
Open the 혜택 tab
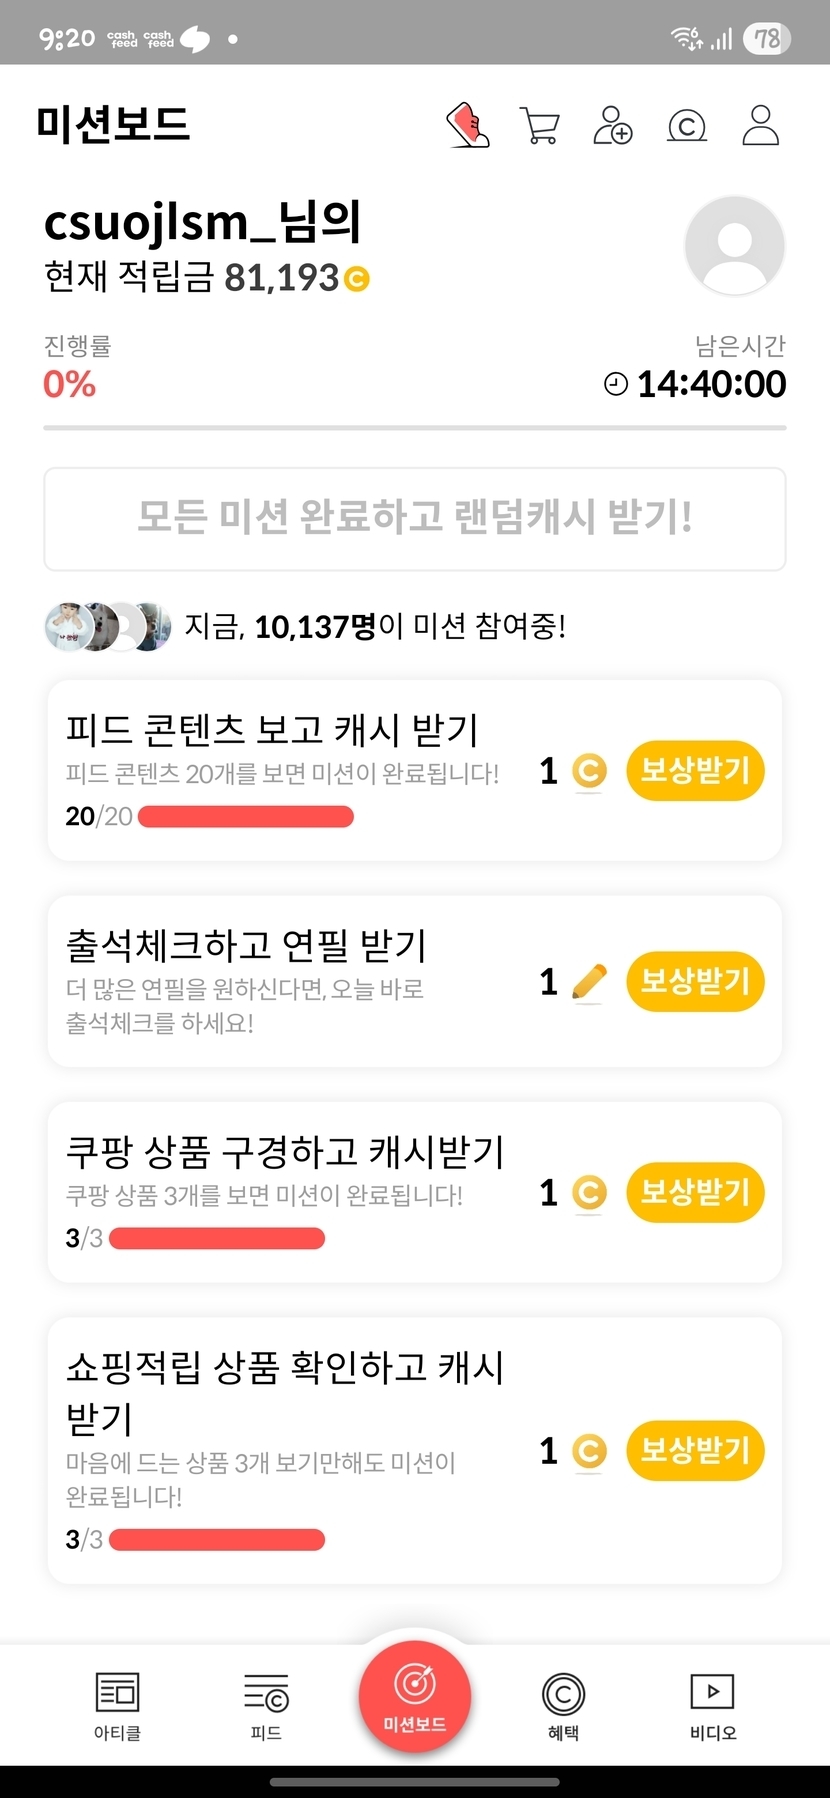pos(563,1706)
